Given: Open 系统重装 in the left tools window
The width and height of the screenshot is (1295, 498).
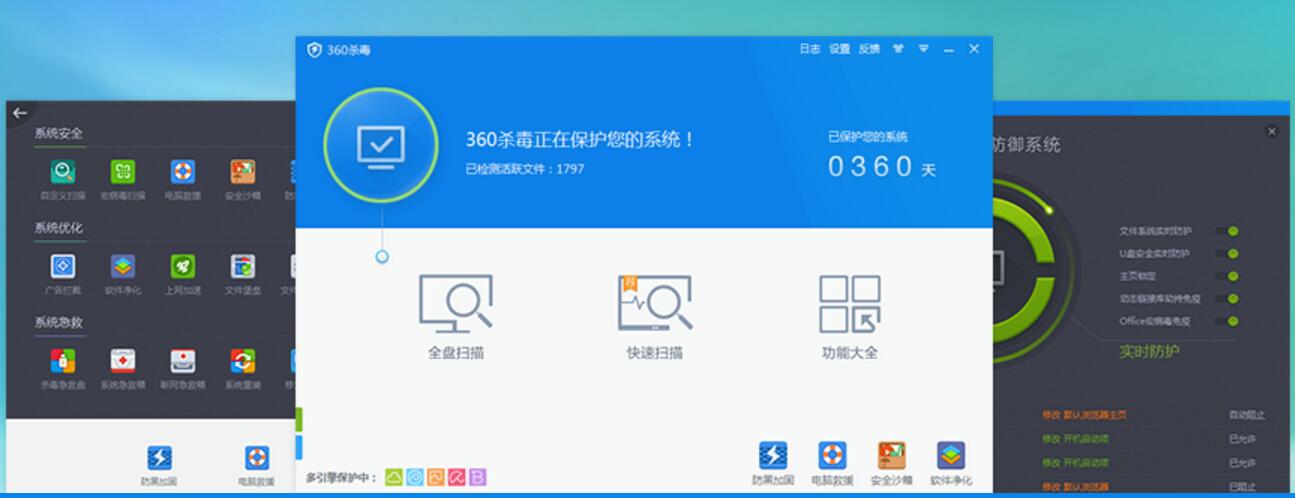Looking at the screenshot, I should coord(242,368).
